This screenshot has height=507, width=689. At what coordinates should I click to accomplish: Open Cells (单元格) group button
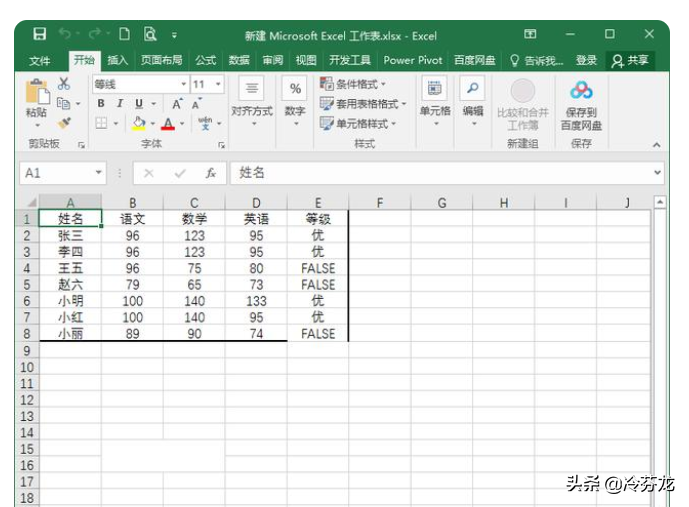(x=435, y=102)
